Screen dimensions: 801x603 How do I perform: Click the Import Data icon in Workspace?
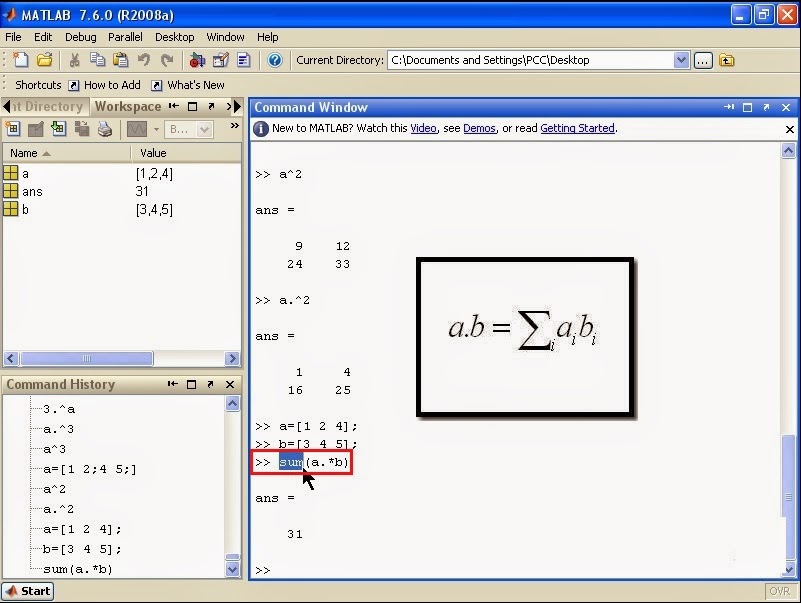(x=56, y=128)
